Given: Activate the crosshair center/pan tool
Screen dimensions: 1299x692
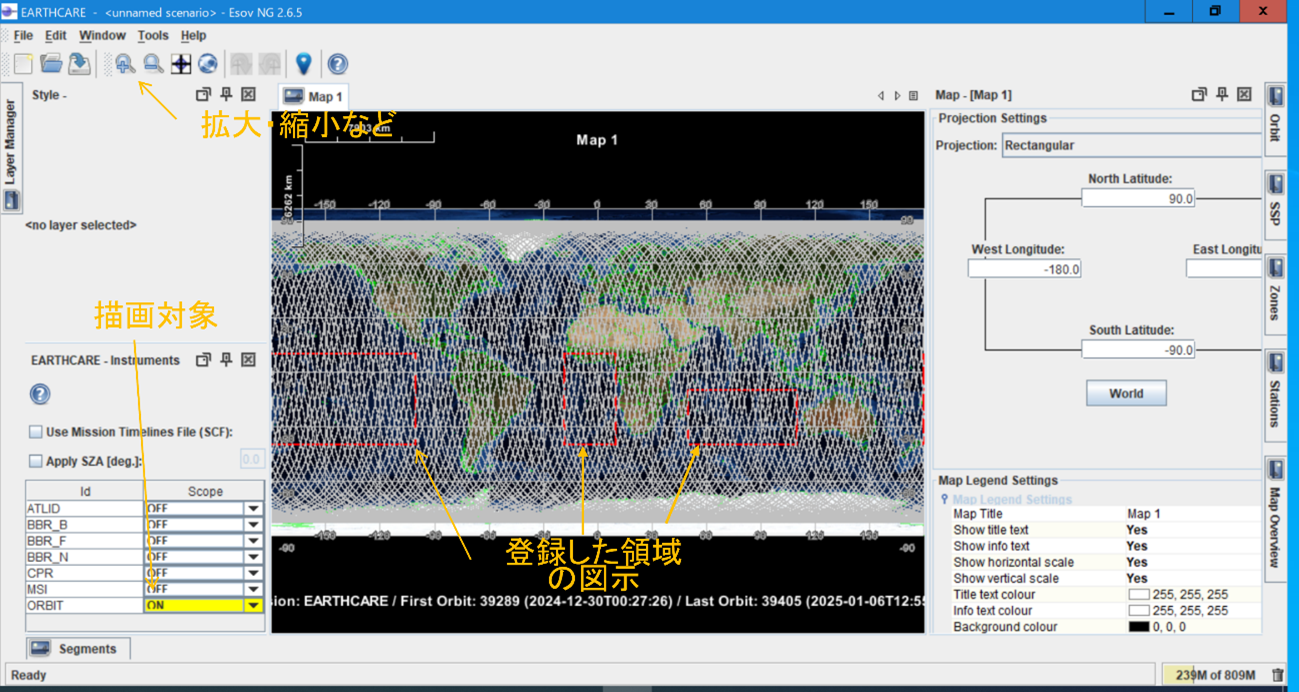Looking at the screenshot, I should (x=181, y=64).
